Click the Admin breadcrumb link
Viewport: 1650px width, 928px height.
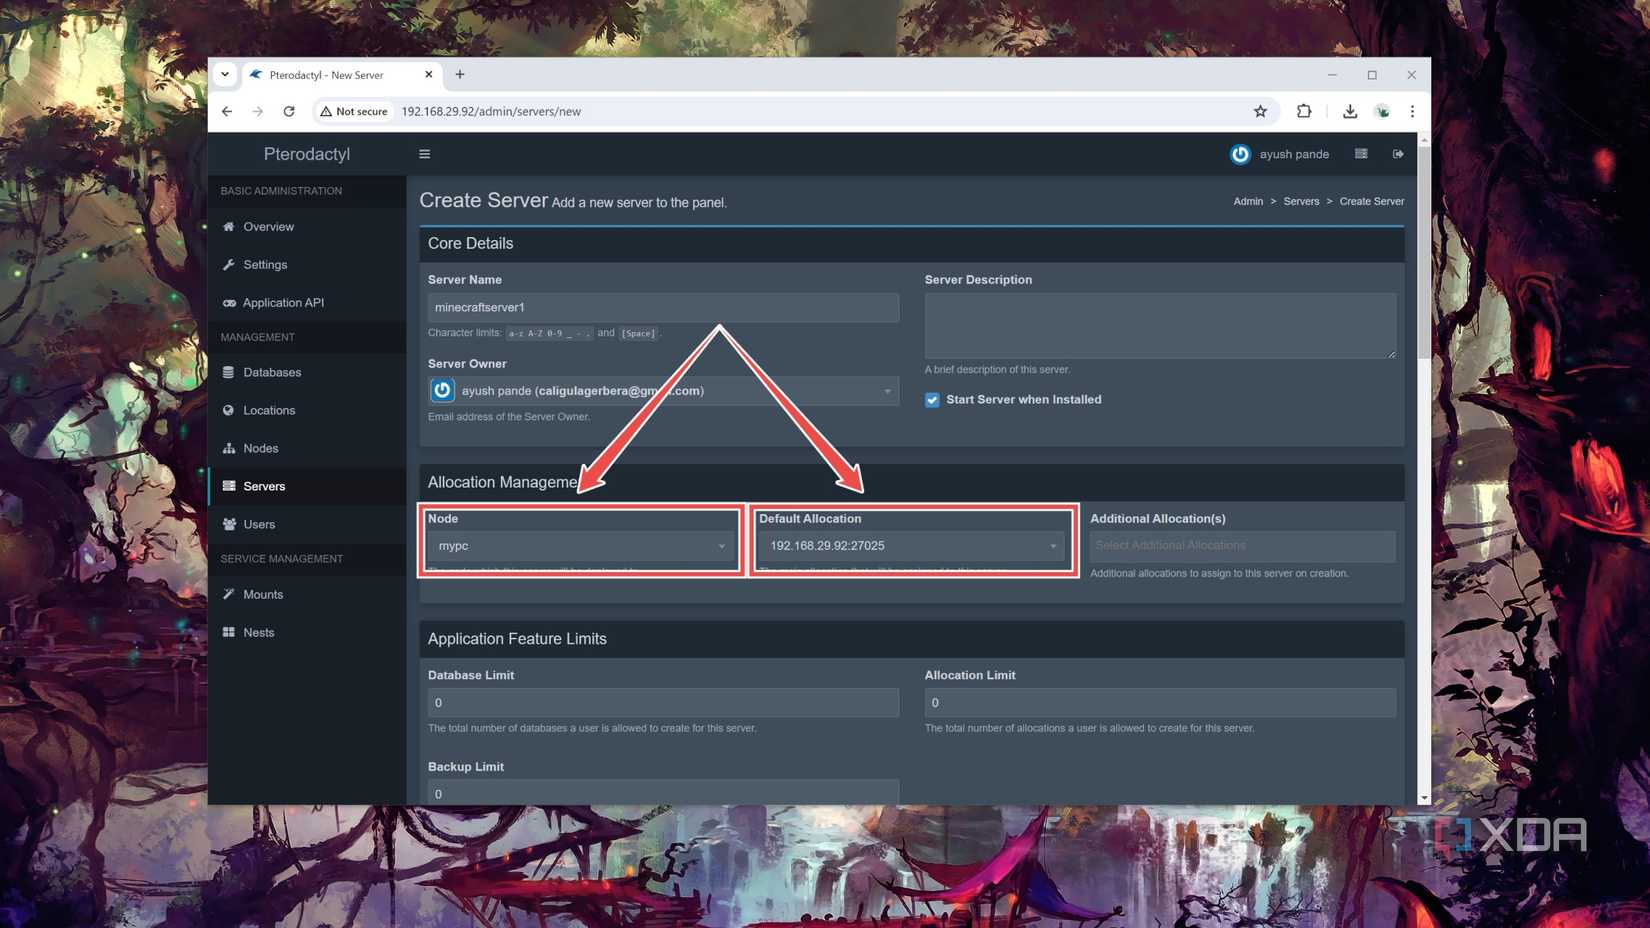coord(1248,201)
